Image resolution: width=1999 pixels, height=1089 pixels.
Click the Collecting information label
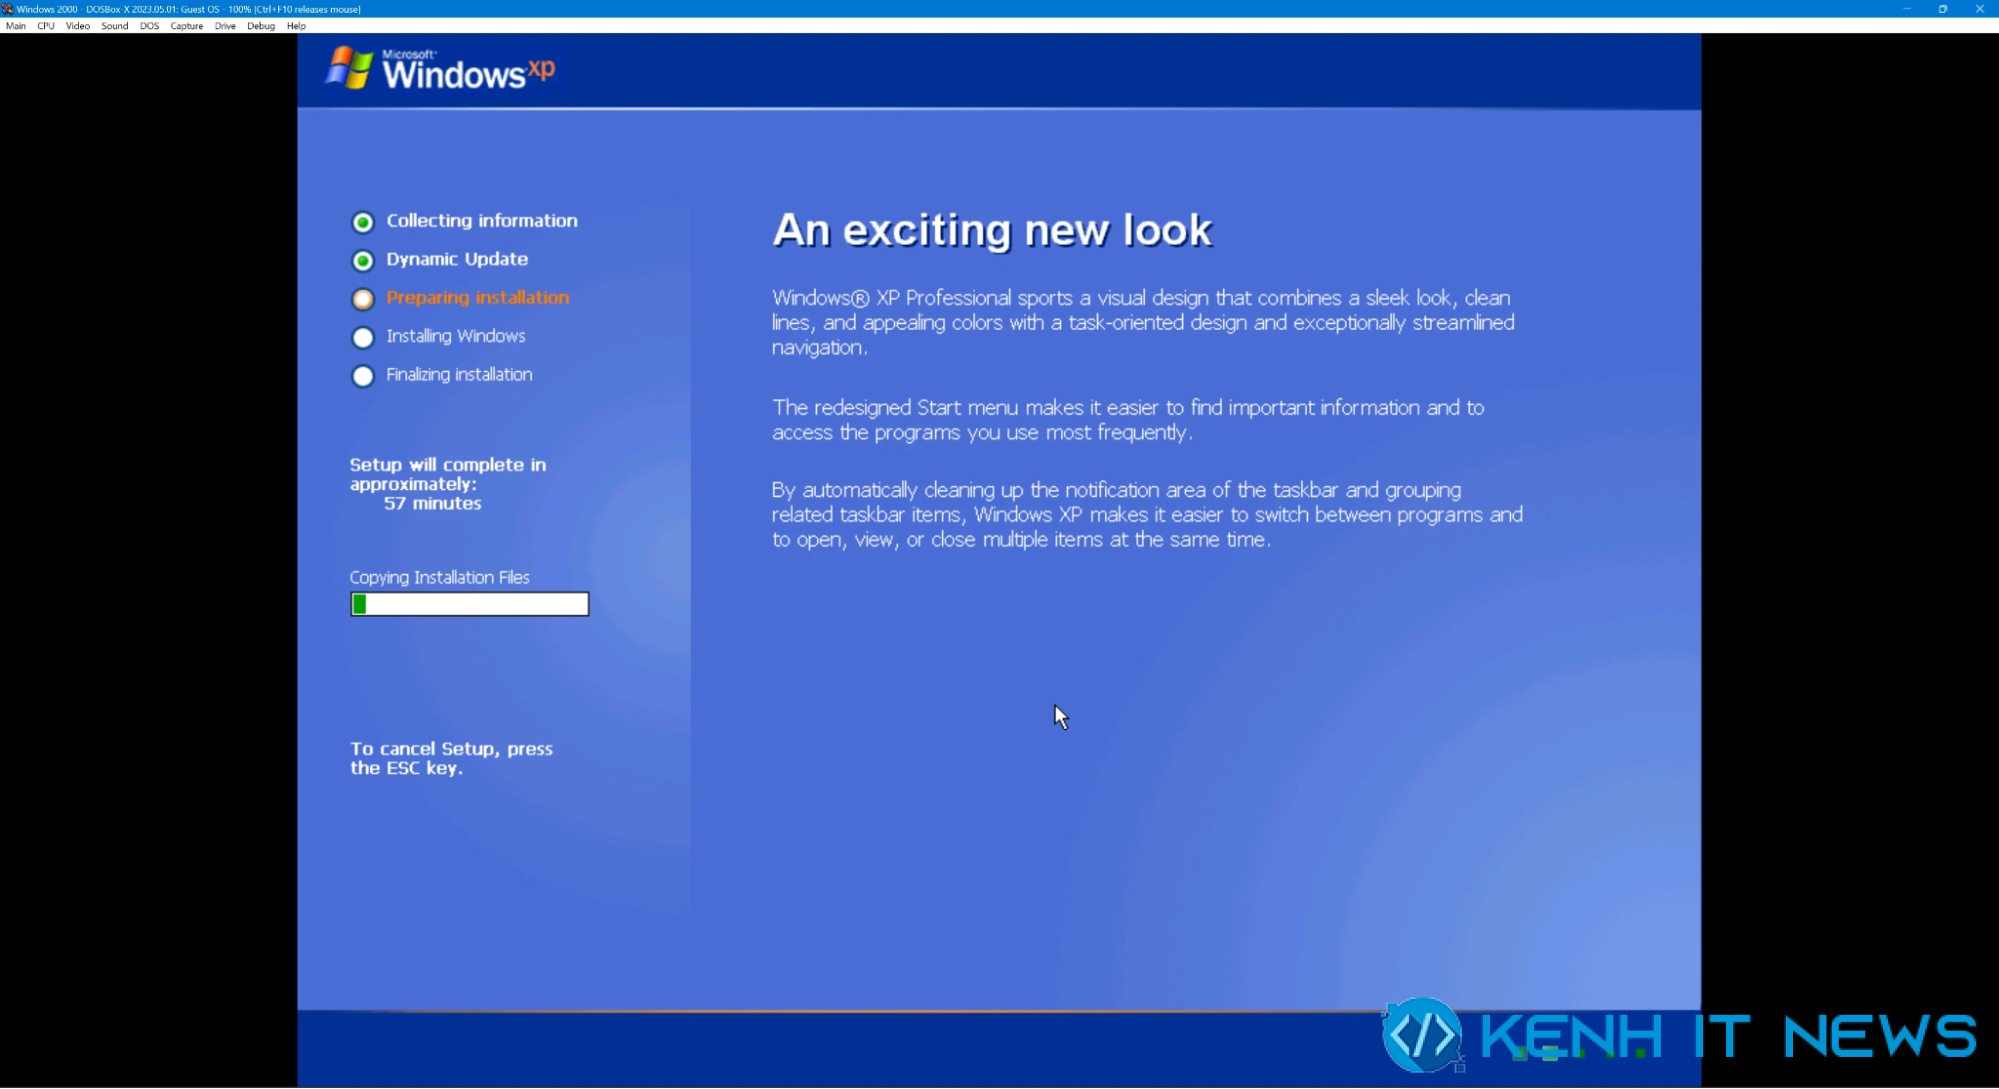coord(482,221)
